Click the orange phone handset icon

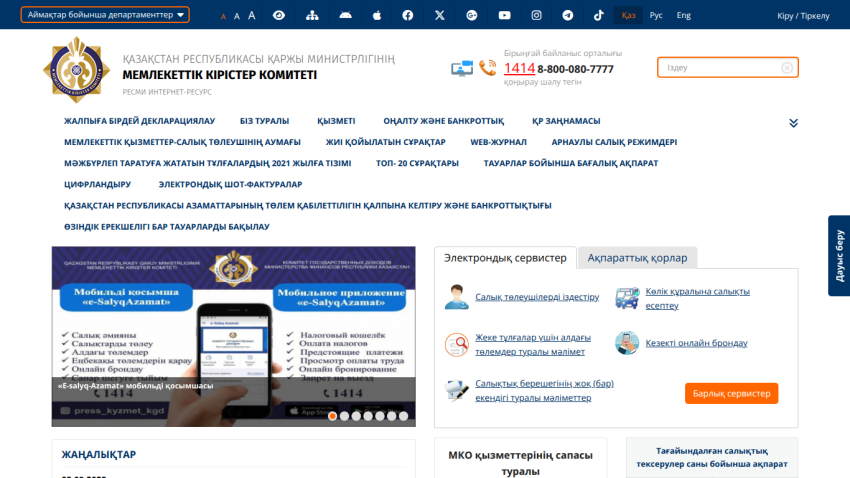coord(487,68)
